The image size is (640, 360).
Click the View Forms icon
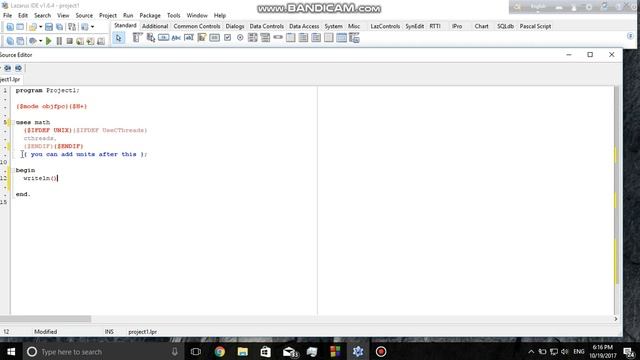[x=20, y=41]
